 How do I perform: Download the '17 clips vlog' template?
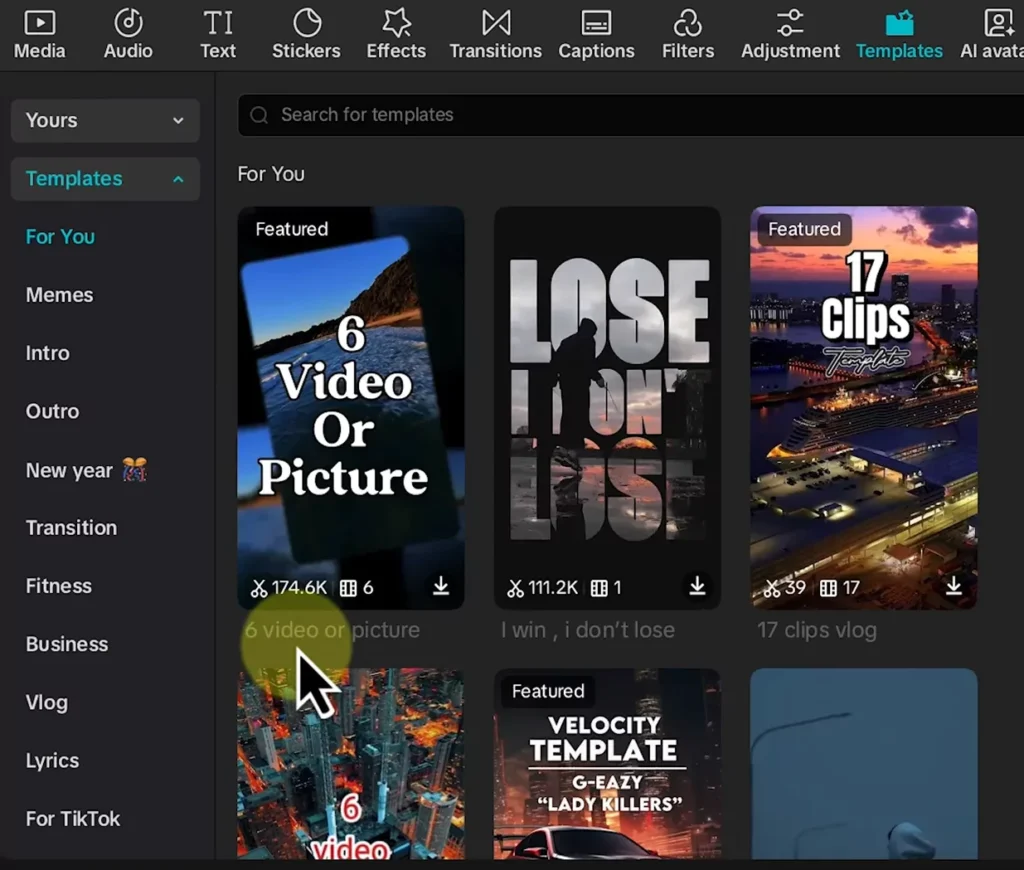coord(954,587)
